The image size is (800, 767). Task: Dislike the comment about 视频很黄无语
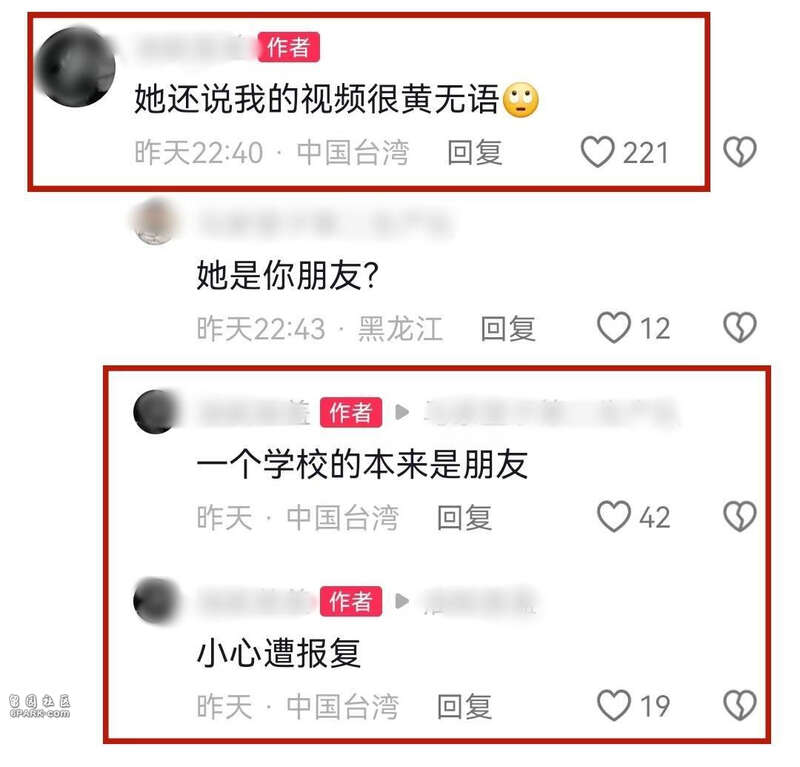click(x=739, y=152)
